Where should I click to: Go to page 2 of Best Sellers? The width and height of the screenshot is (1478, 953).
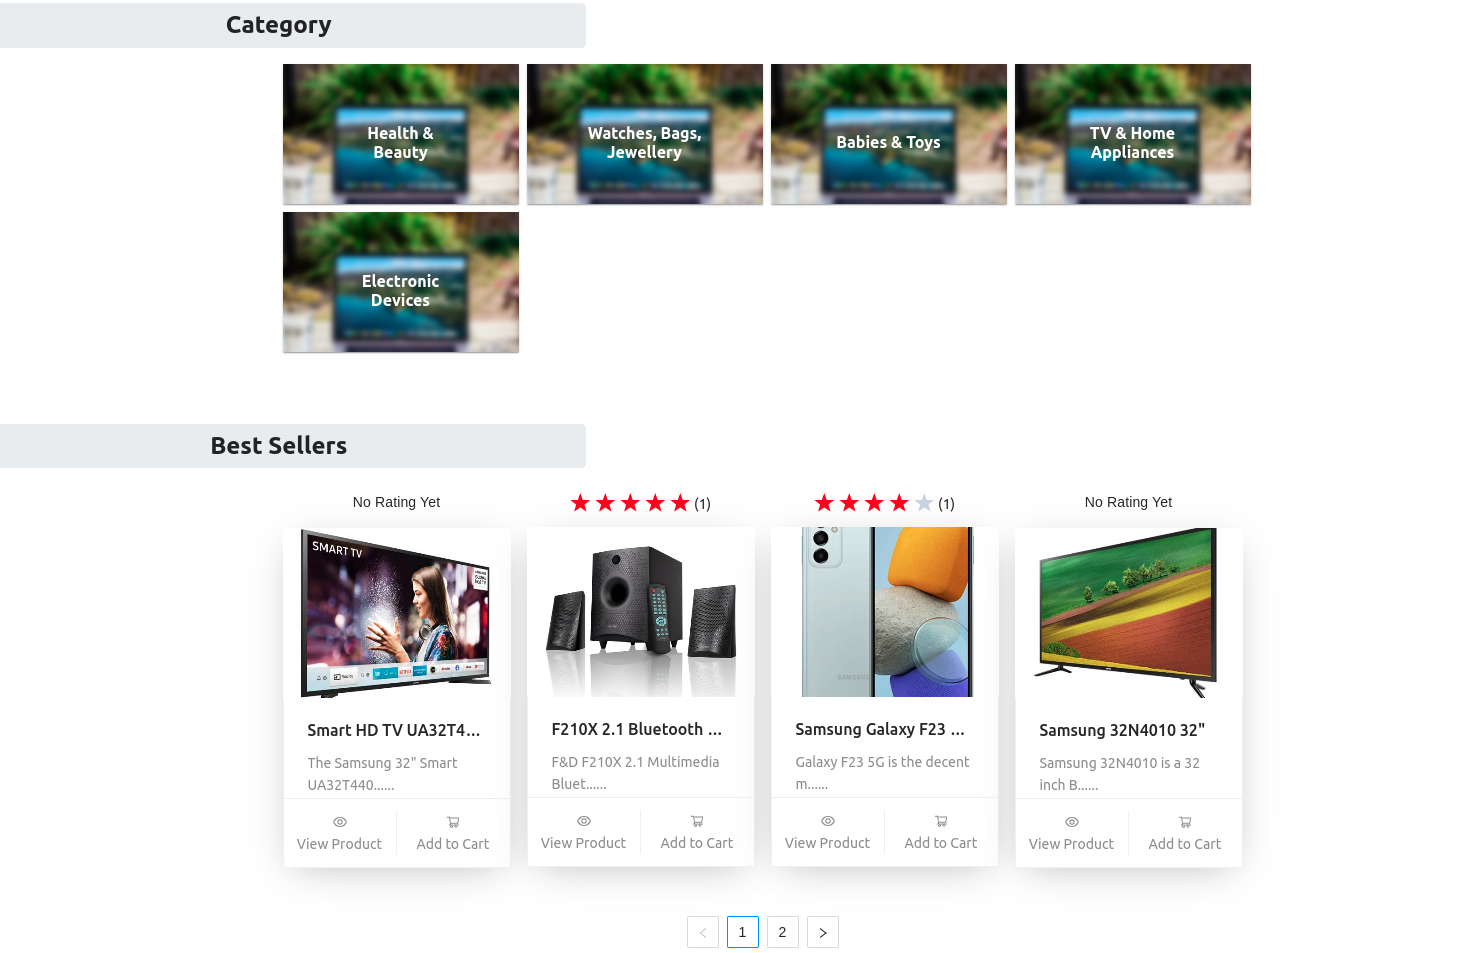(782, 932)
